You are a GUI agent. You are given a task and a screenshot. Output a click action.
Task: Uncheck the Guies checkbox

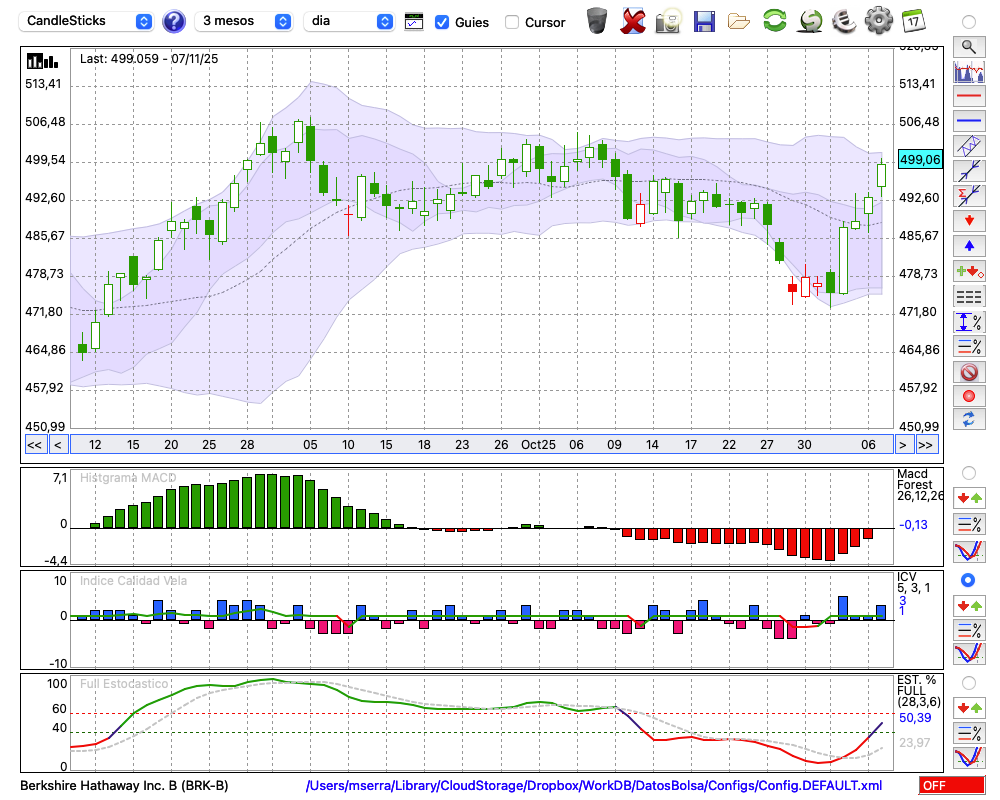(x=442, y=22)
